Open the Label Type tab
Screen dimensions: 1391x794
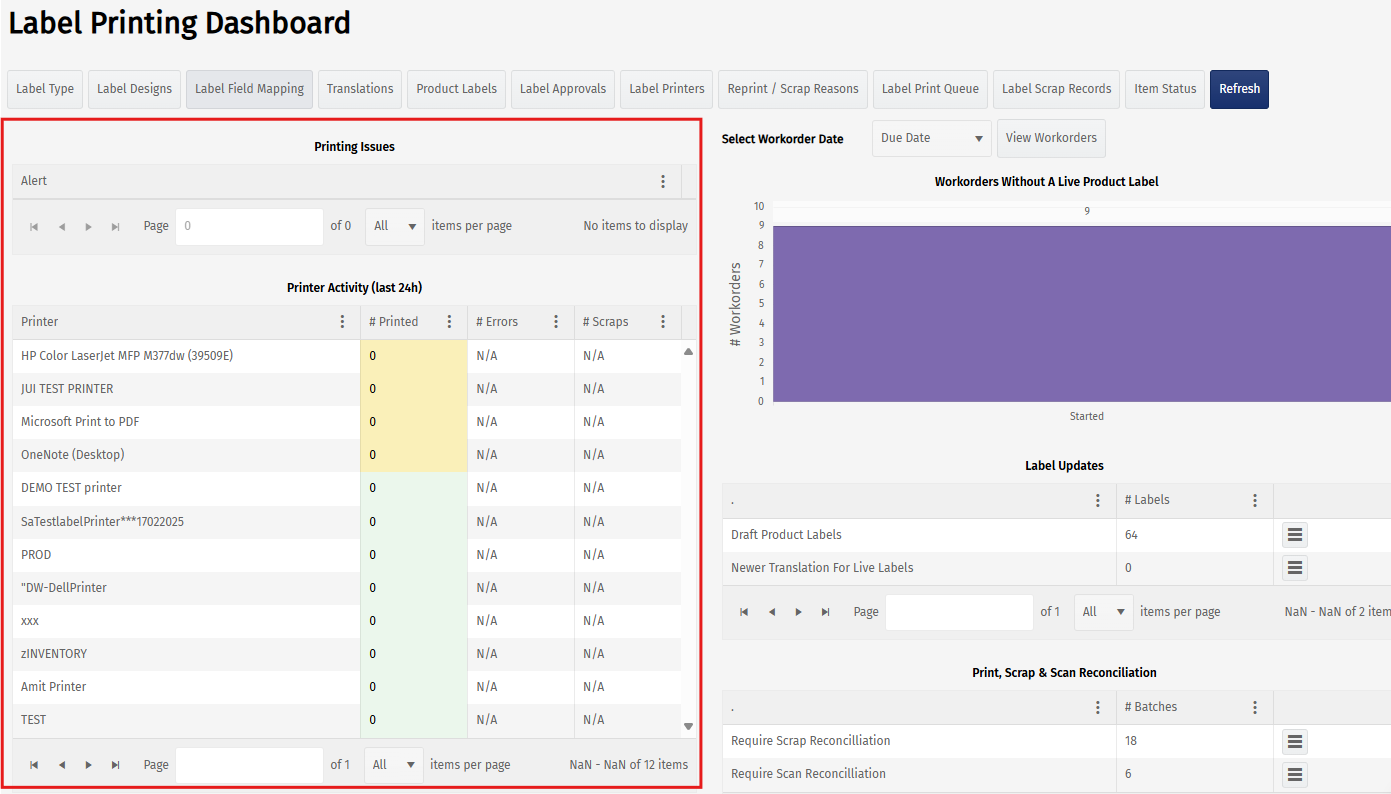[x=45, y=89]
